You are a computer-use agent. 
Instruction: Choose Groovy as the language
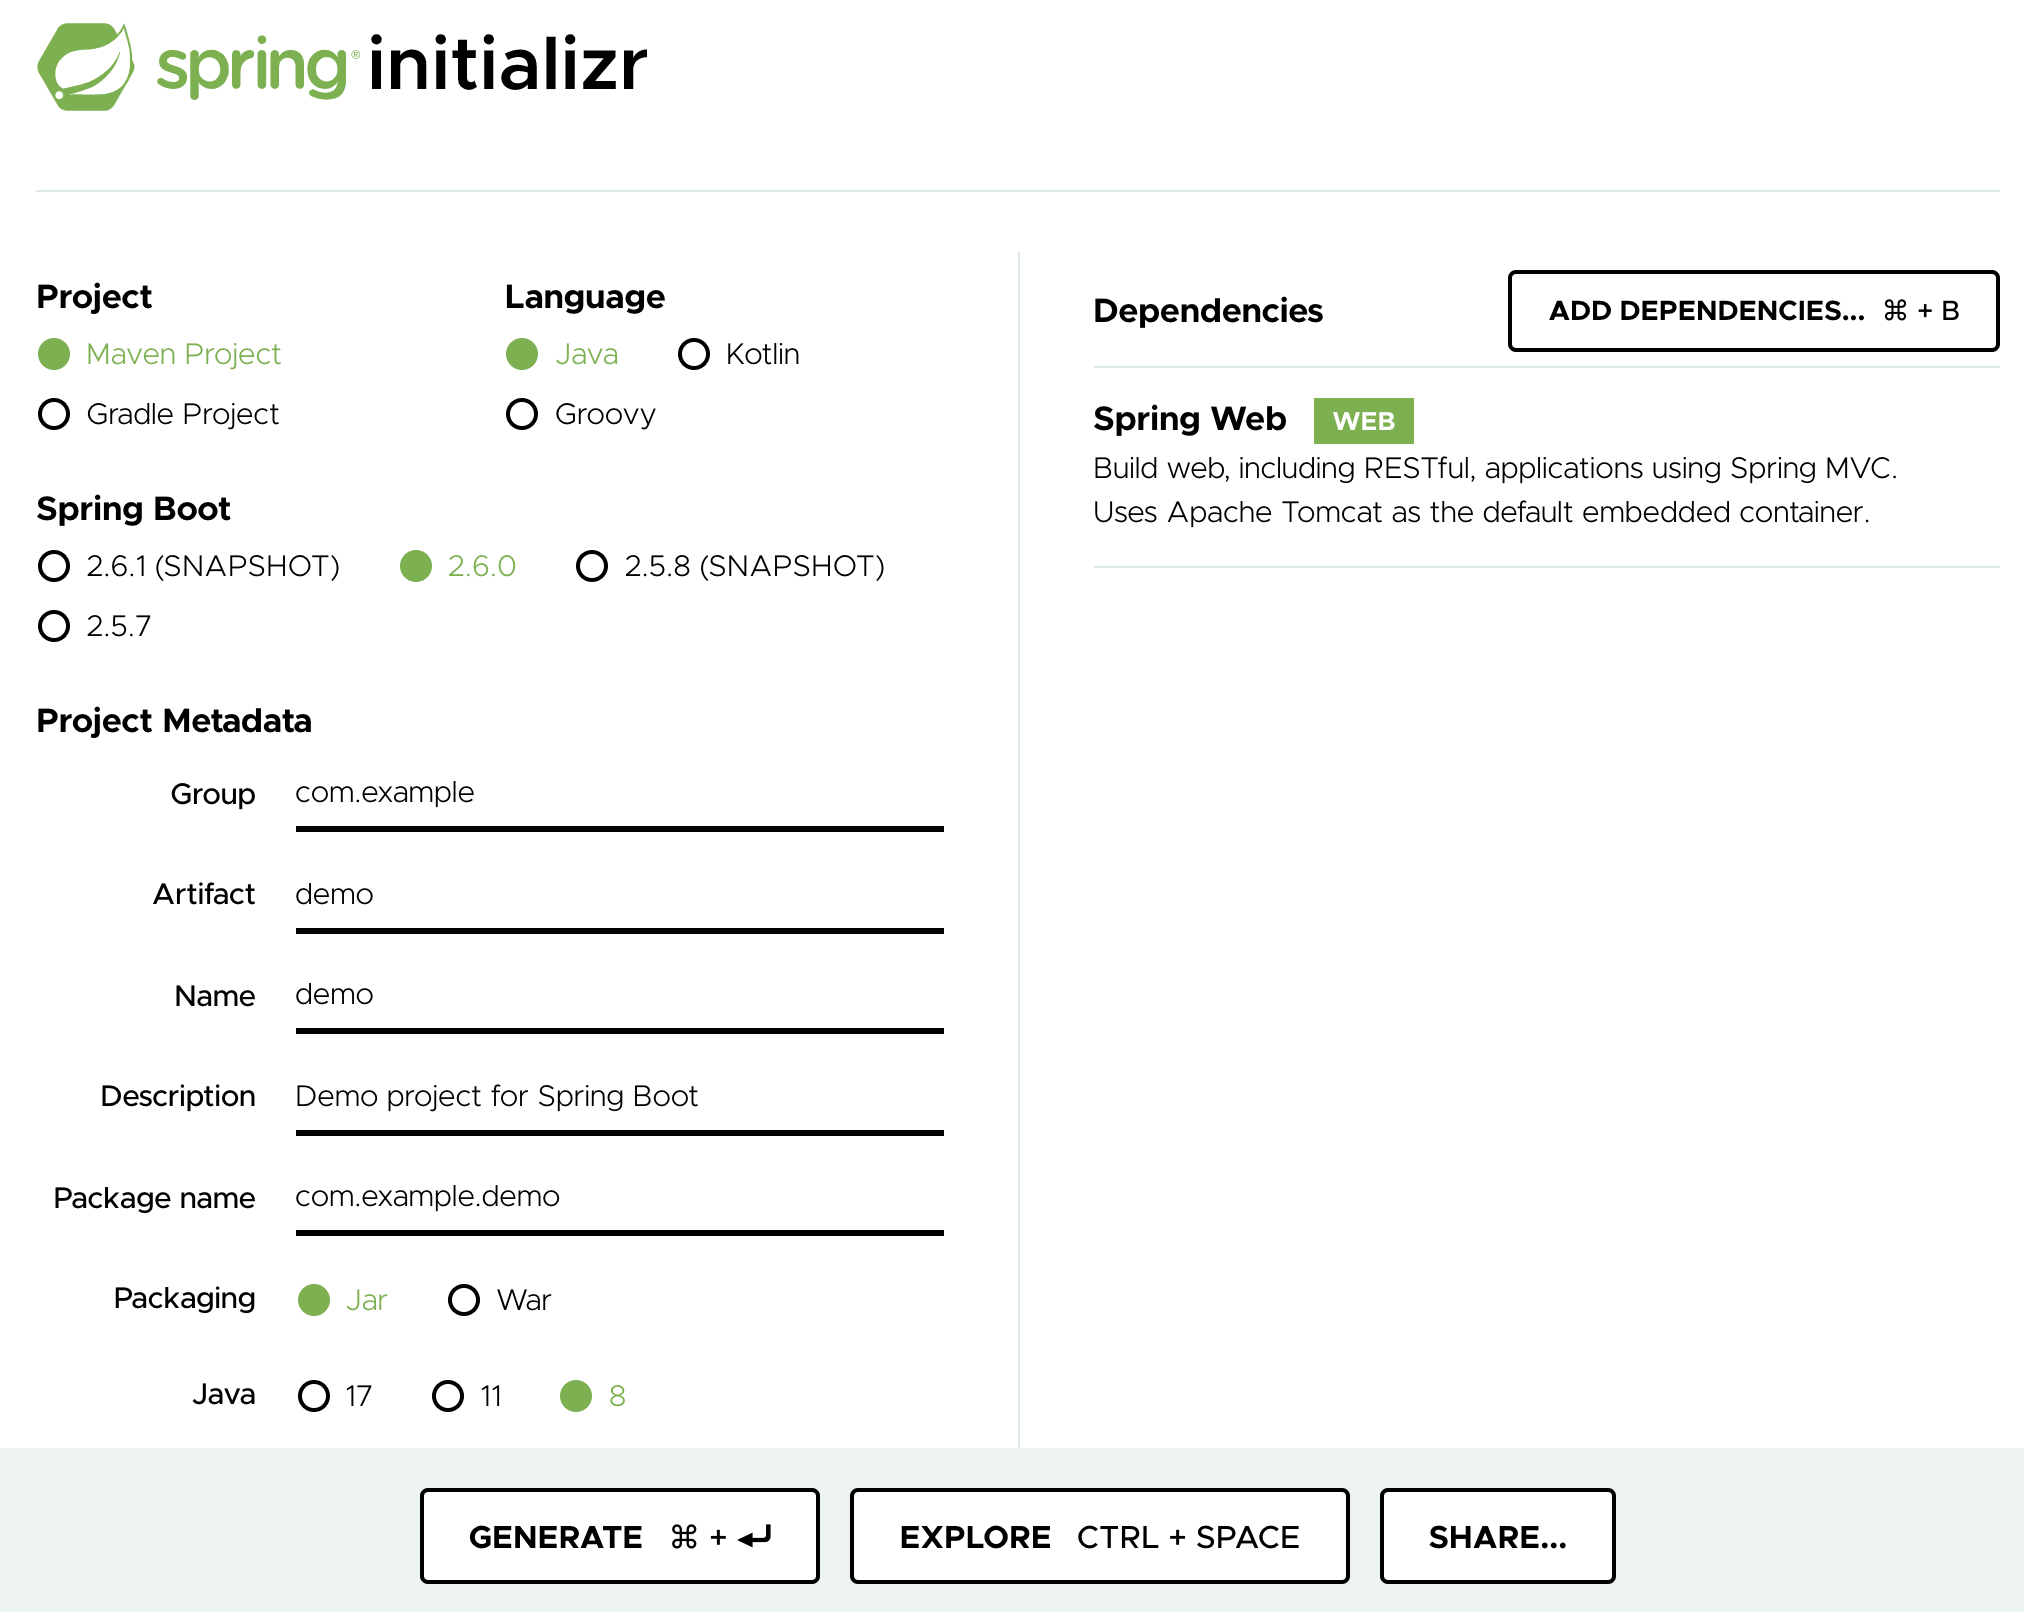tap(522, 414)
